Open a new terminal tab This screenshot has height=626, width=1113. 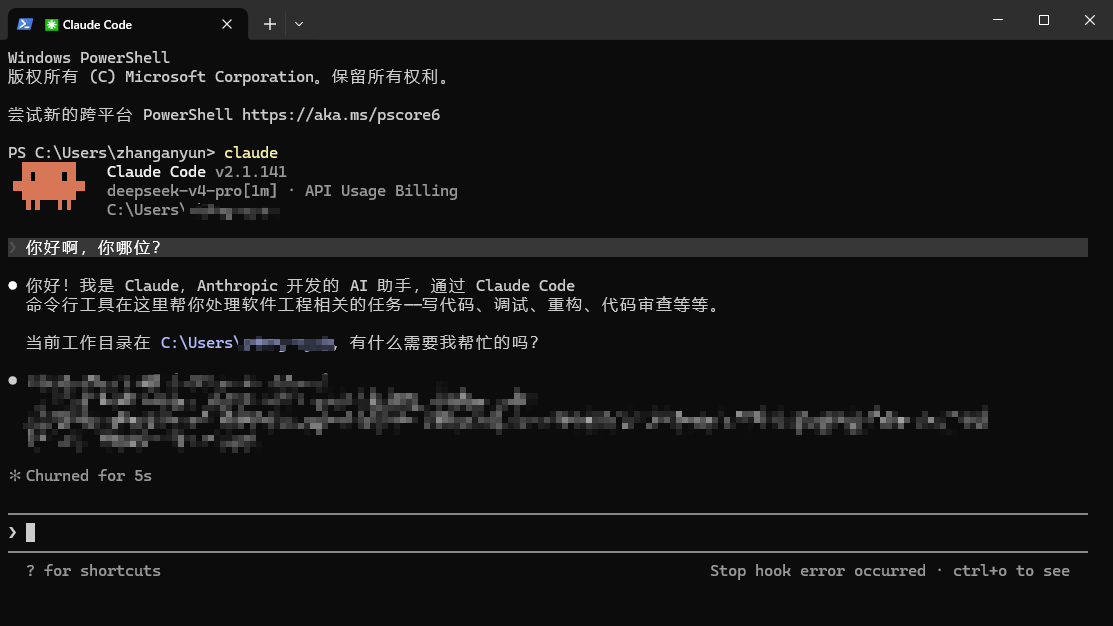pyautogui.click(x=270, y=24)
